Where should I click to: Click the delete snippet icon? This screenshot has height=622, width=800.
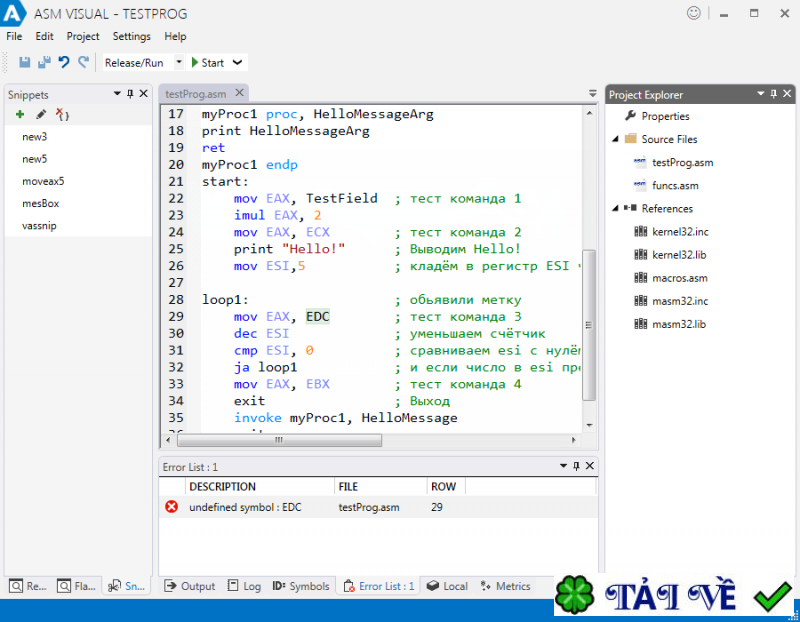(62, 115)
